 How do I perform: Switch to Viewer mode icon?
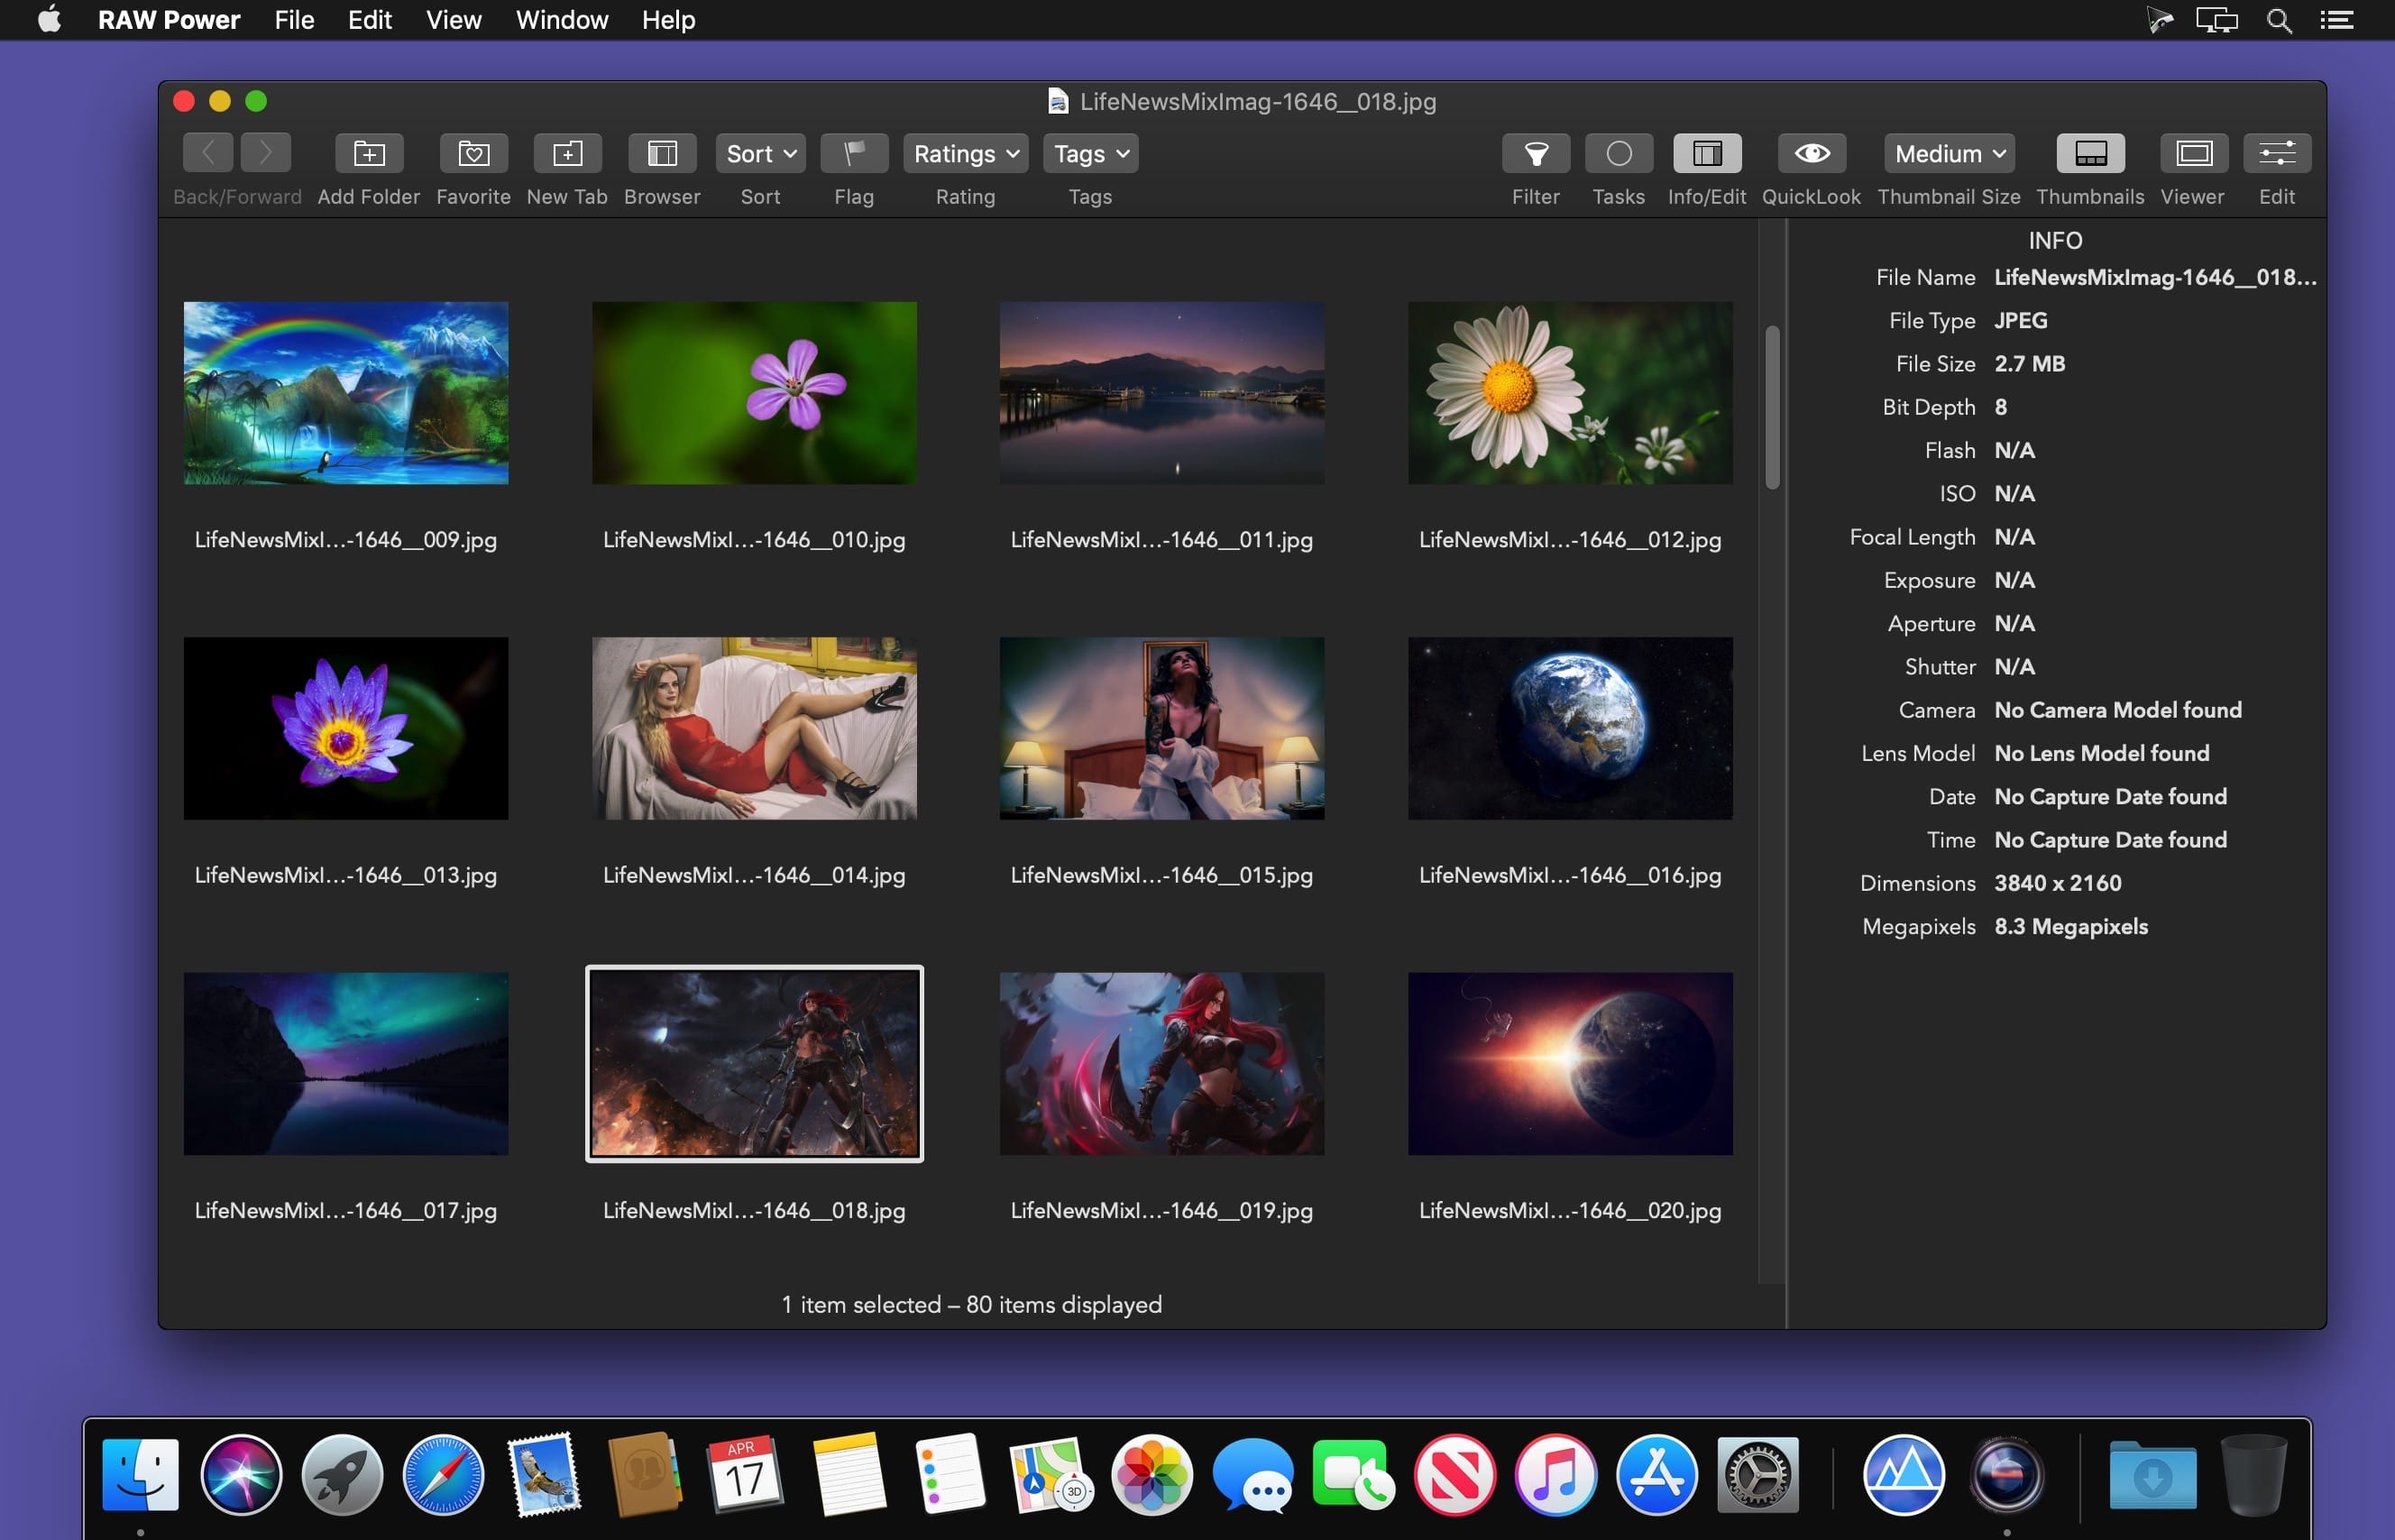pyautogui.click(x=2193, y=153)
